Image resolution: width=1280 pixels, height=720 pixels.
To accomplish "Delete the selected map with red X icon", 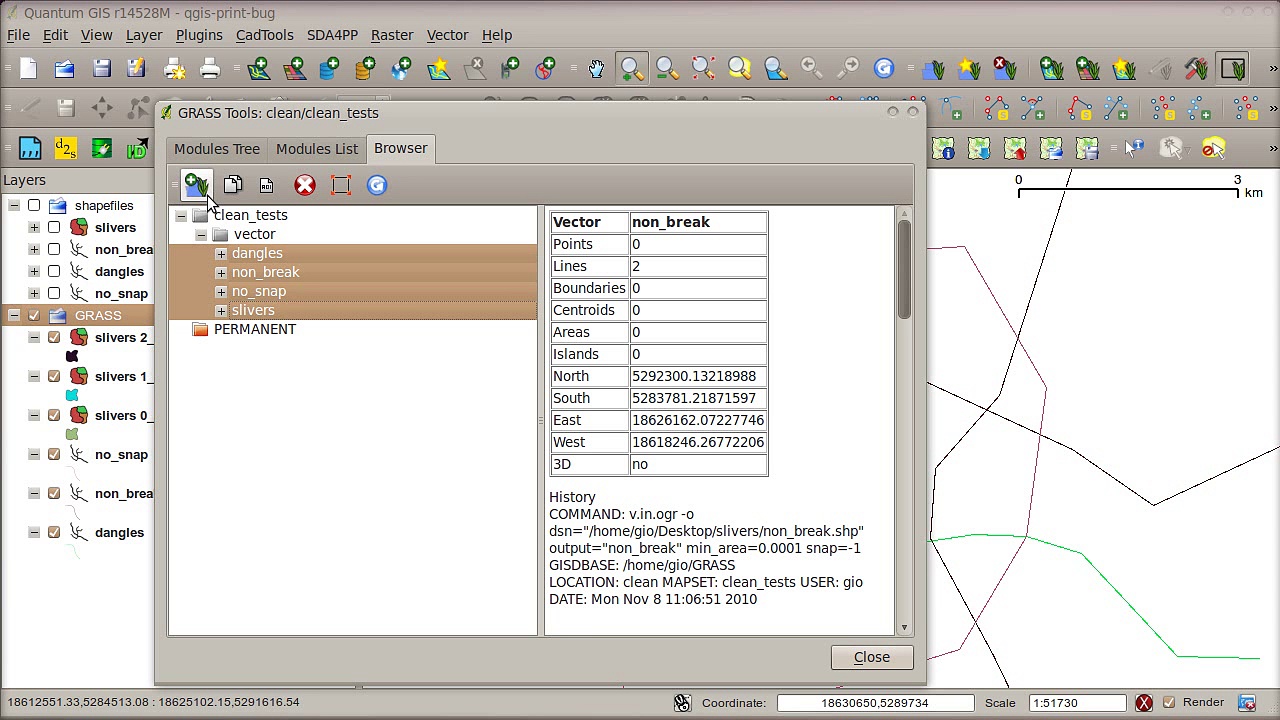I will [x=304, y=185].
